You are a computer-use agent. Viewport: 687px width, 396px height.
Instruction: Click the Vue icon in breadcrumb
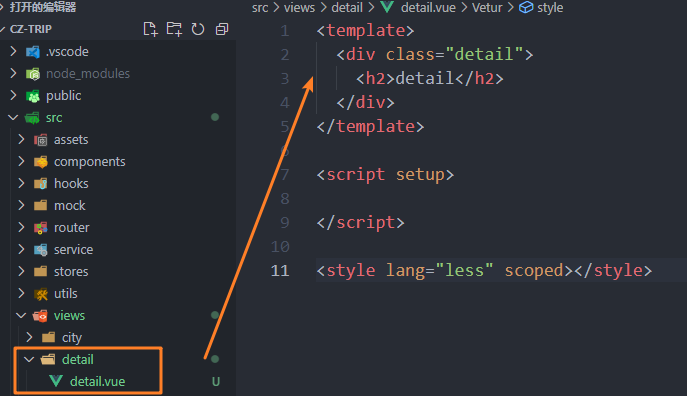click(x=387, y=7)
